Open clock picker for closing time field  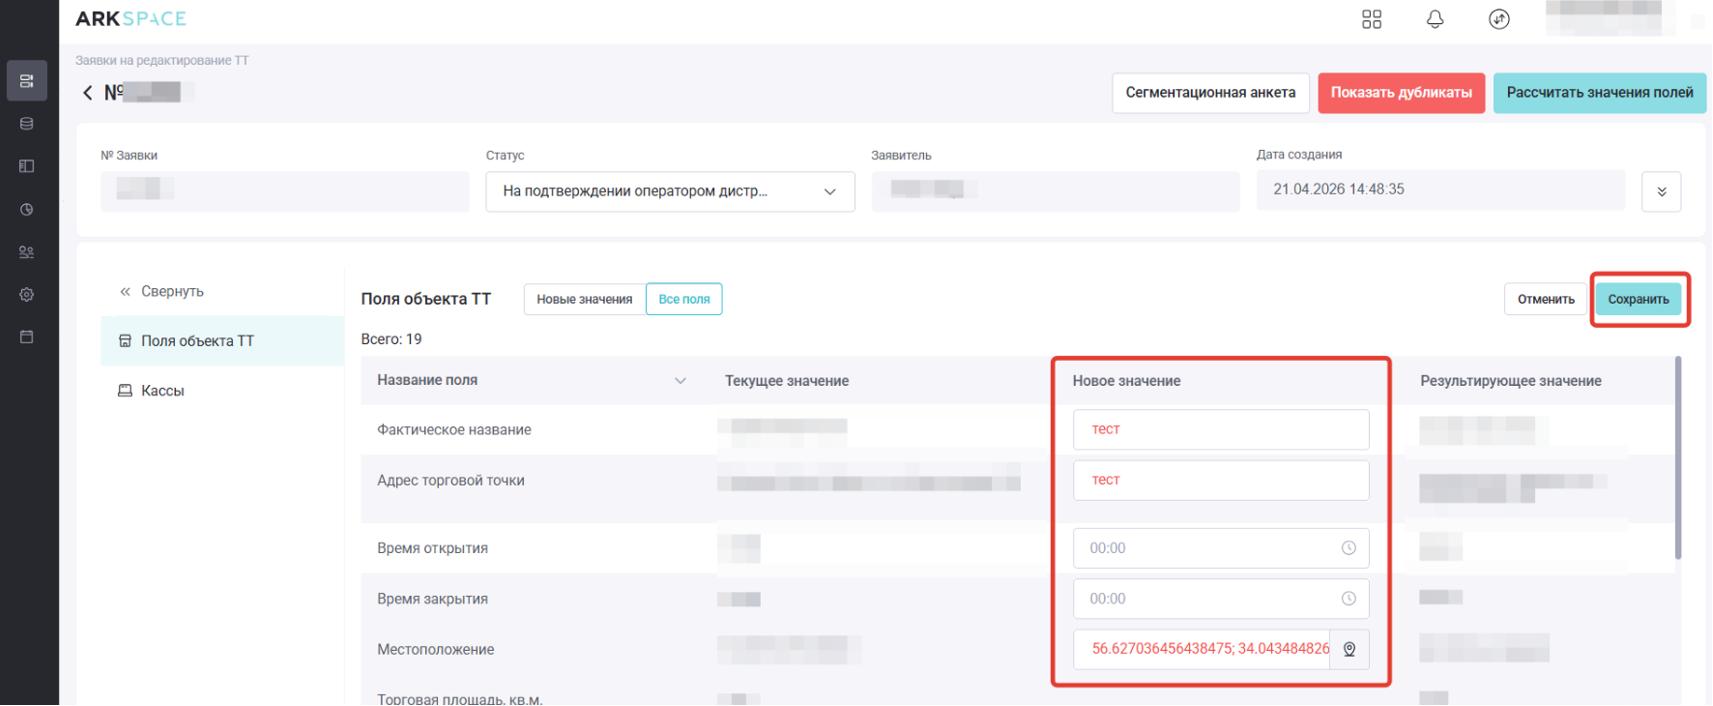(x=1348, y=599)
